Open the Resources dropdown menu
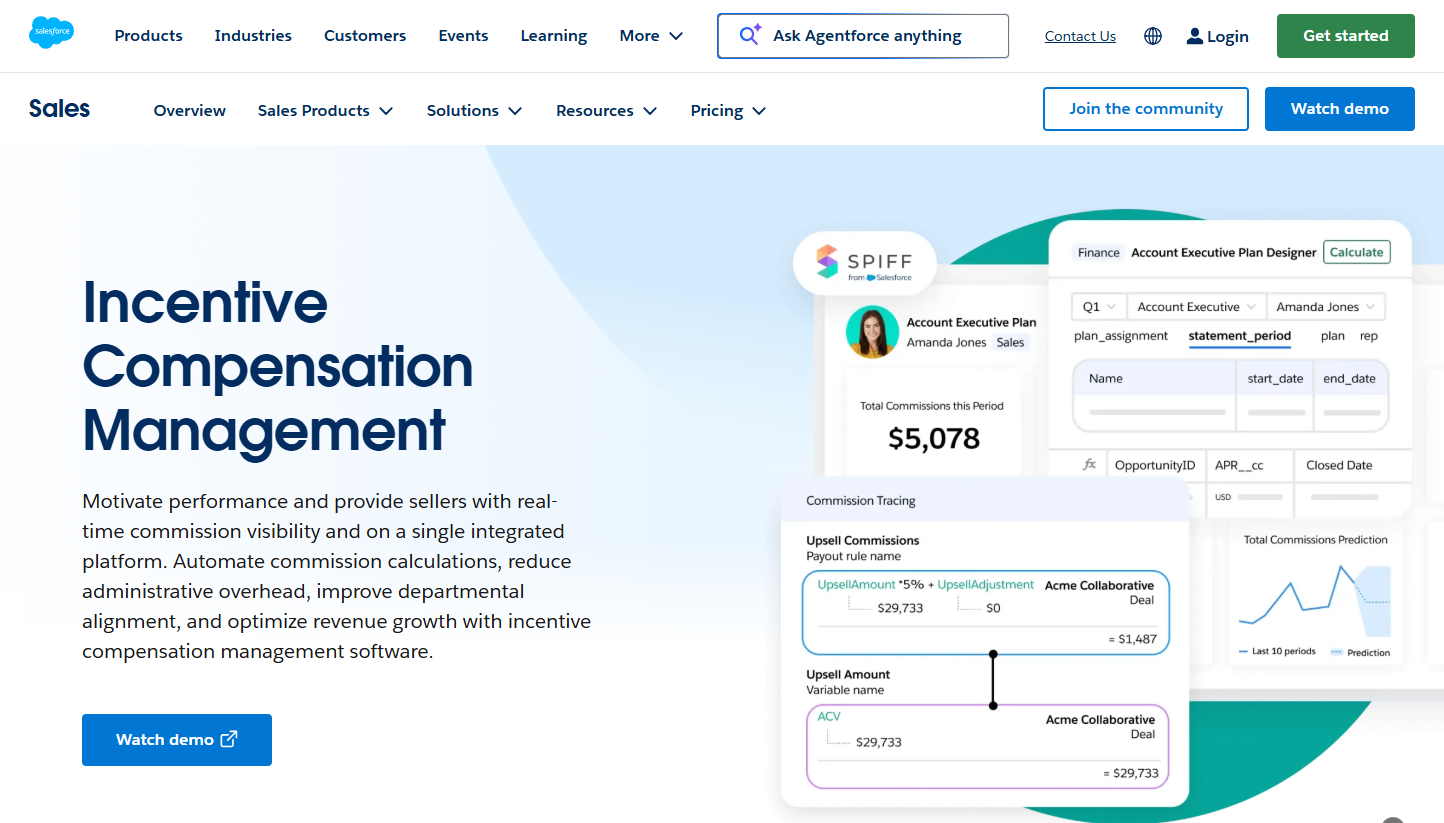Screen dimensions: 1444x823 tap(606, 111)
